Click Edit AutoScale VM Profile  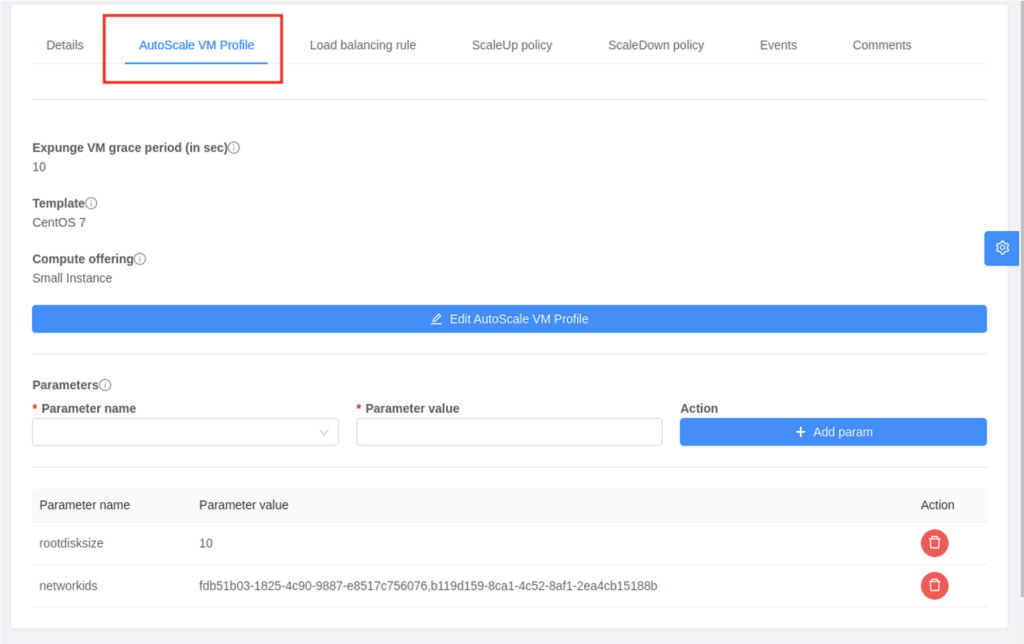pos(509,318)
